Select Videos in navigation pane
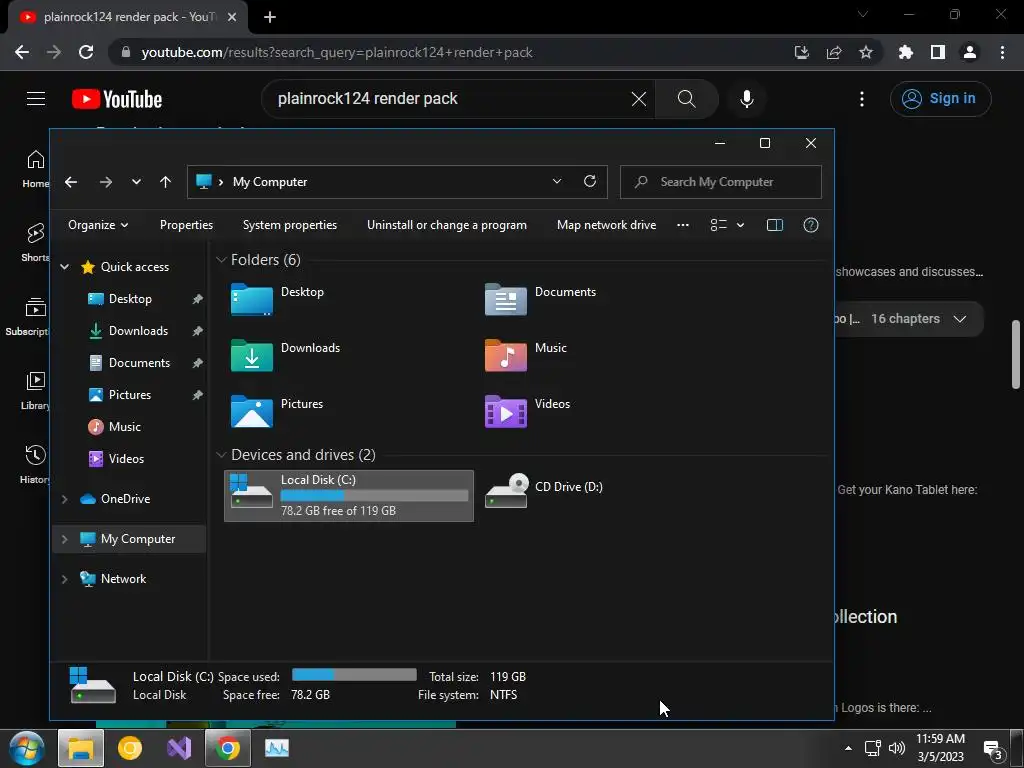The width and height of the screenshot is (1024, 768). click(x=126, y=458)
